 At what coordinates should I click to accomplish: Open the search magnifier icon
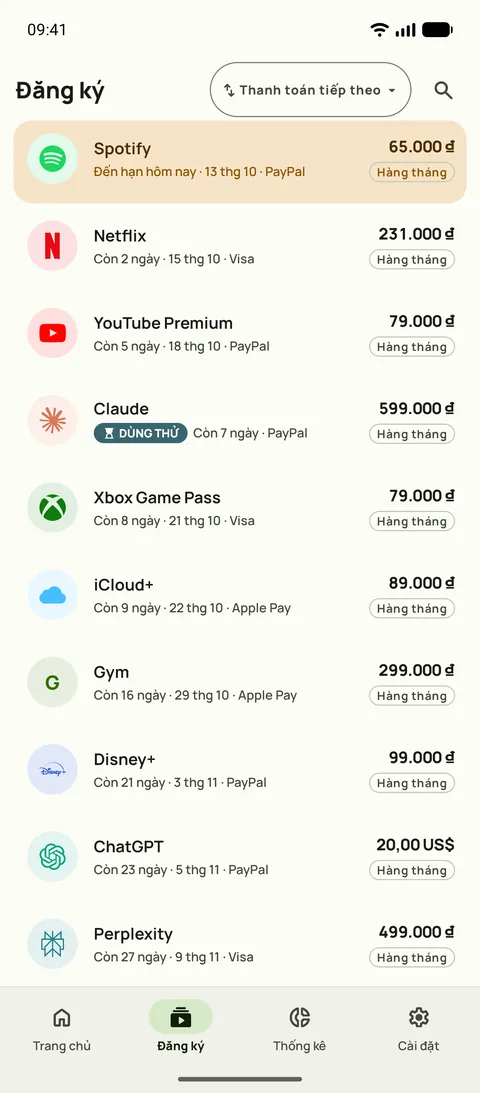443,90
